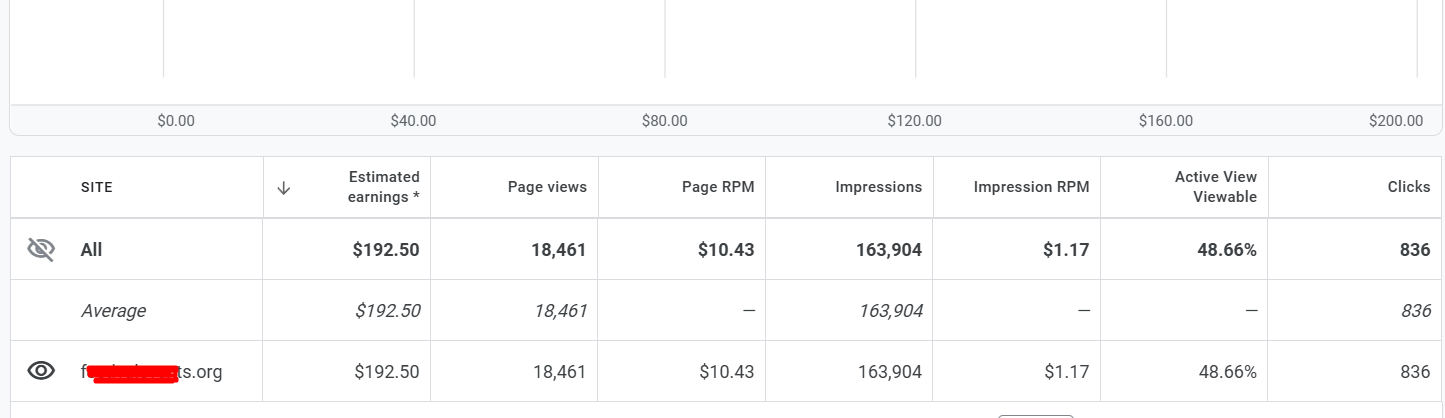Screen dimensions: 1445x418
Task: Toggle the crossed-out eye icon for All row
Action: 41,250
